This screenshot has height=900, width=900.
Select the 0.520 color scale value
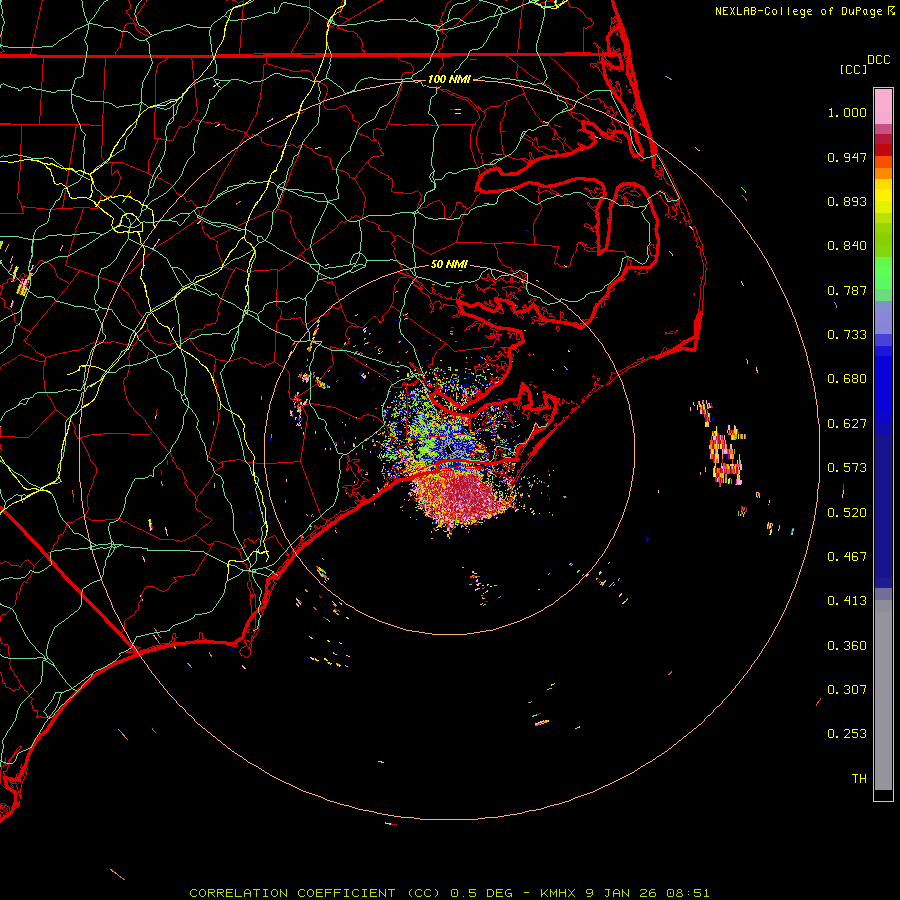[x=847, y=513]
